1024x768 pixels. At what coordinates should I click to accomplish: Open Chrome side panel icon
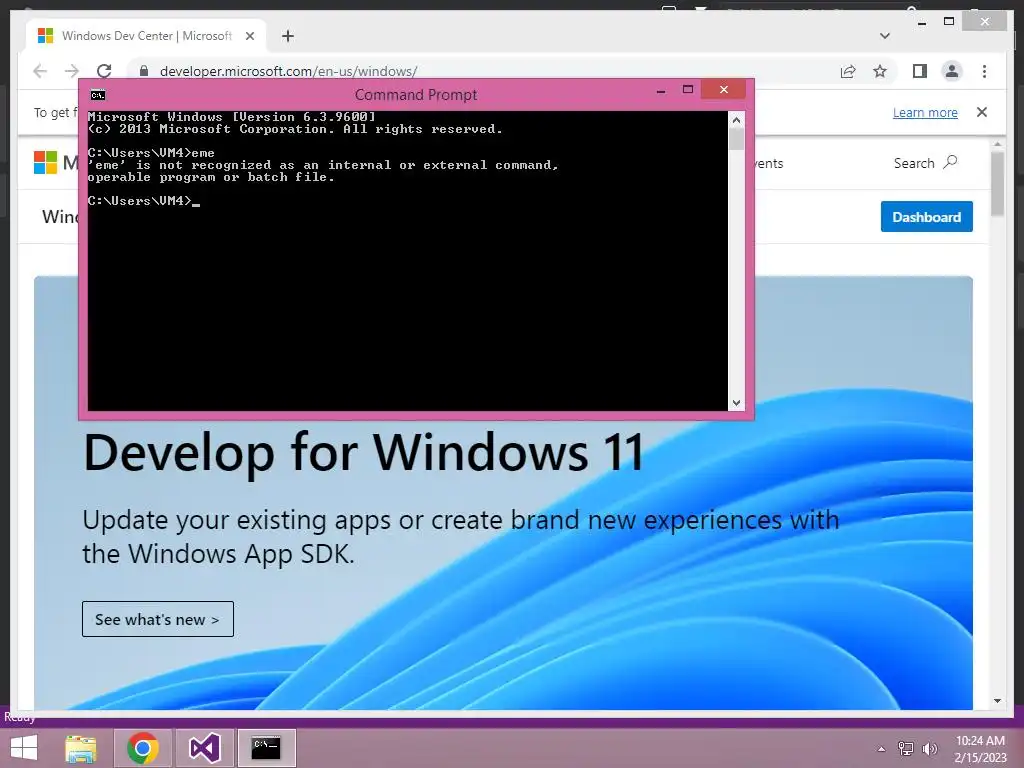920,71
